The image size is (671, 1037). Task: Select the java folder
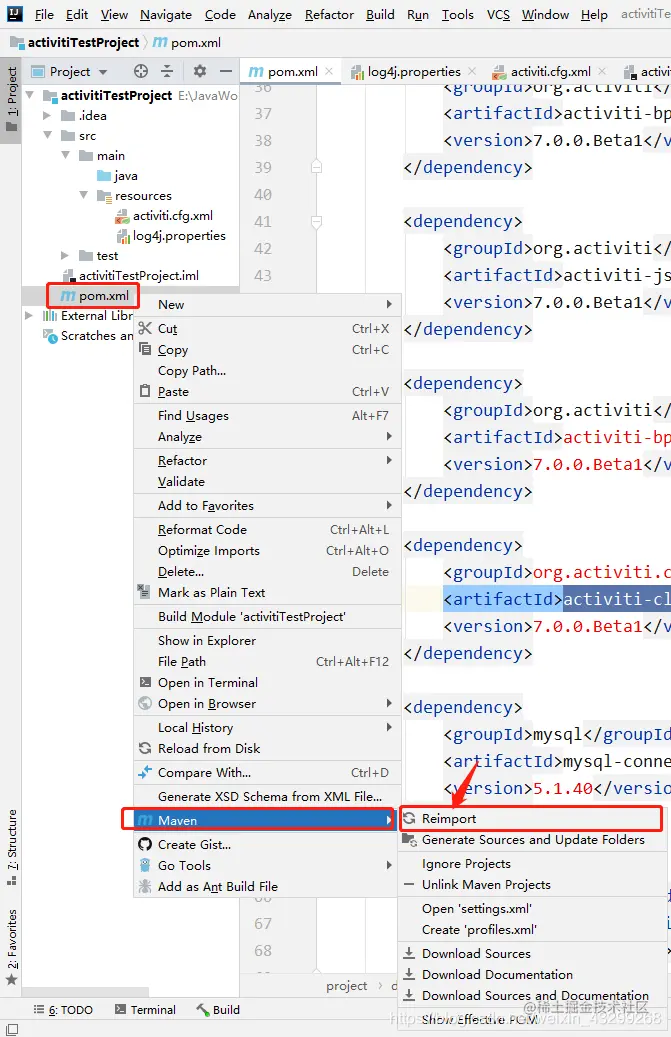point(125,175)
